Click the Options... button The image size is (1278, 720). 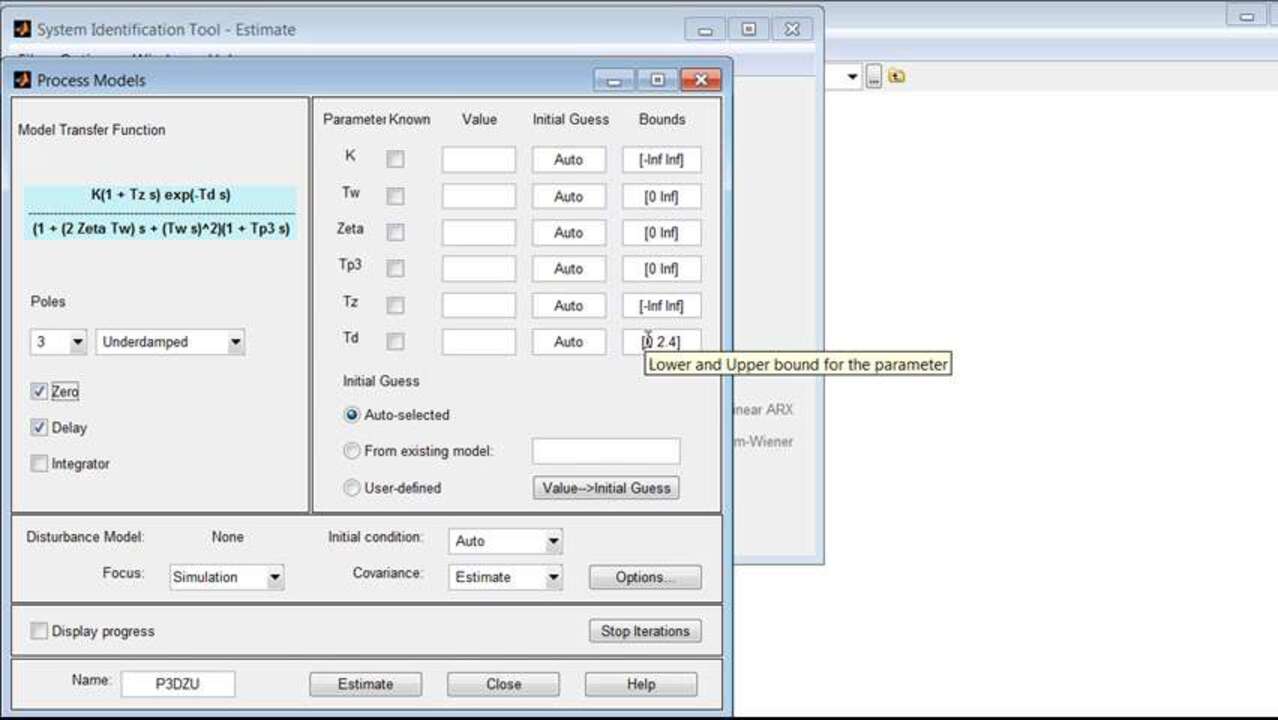tap(645, 577)
